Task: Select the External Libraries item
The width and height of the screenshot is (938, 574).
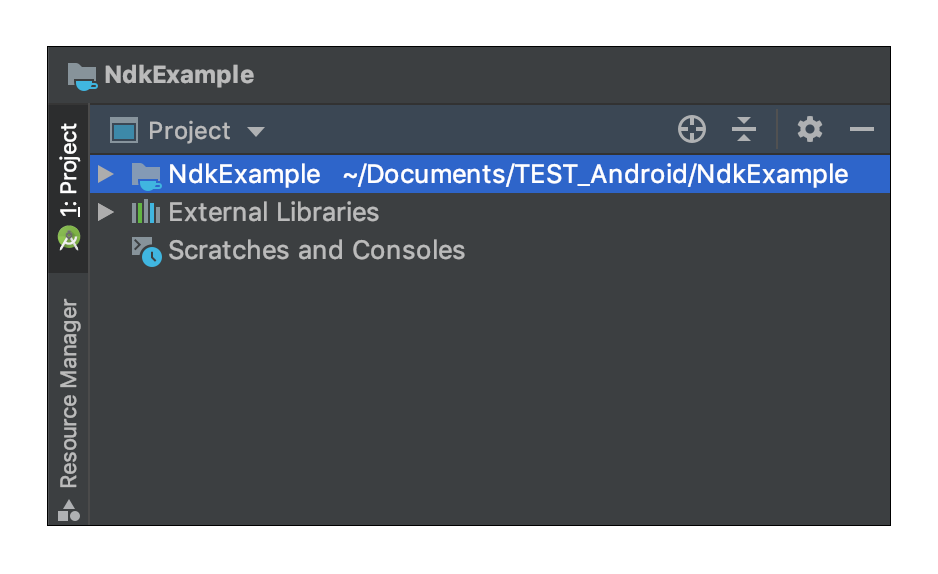Action: point(273,212)
